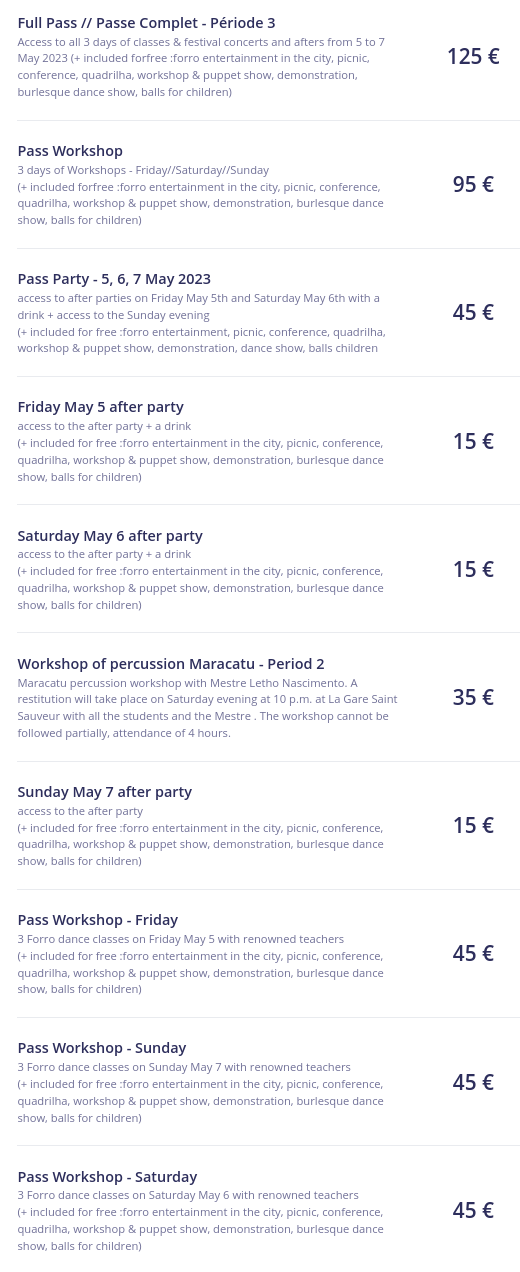This screenshot has width=520, height=1272.
Task: Click the Sunday after party 15 € price
Action: pos(473,825)
